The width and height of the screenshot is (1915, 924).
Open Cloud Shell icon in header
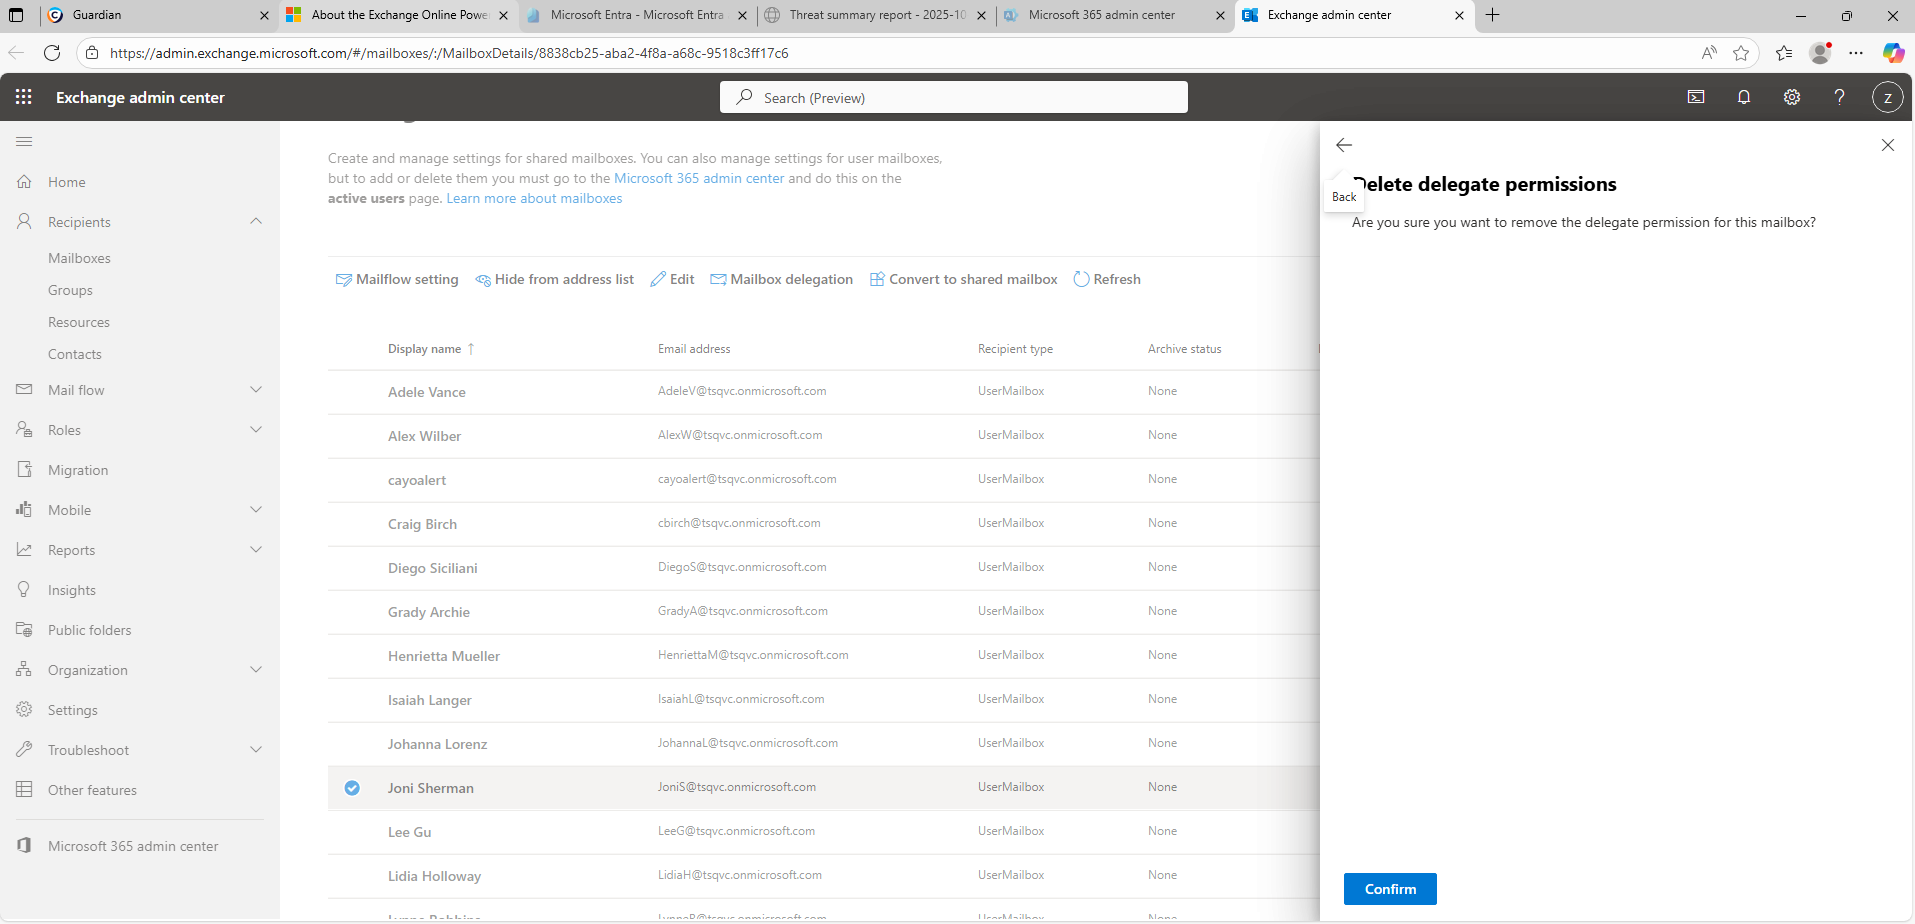coord(1696,97)
